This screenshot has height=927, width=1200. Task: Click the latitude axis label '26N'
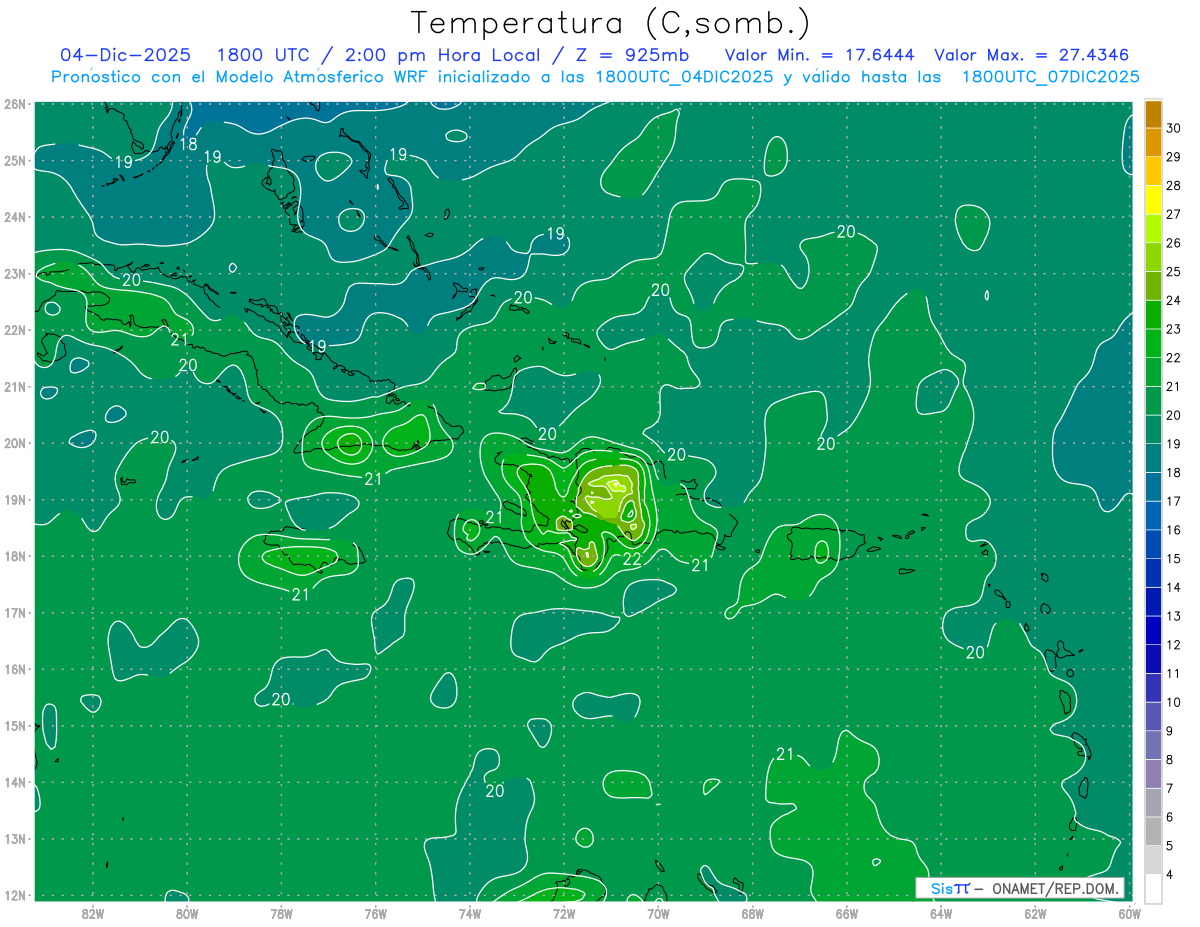pos(15,103)
